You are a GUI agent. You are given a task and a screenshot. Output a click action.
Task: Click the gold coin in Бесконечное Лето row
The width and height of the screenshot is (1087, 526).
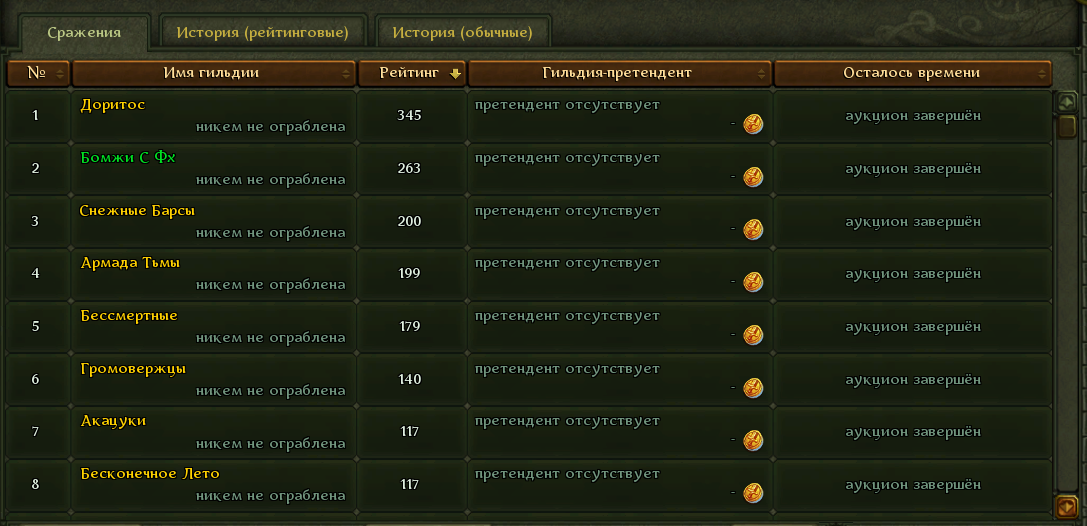tap(753, 493)
